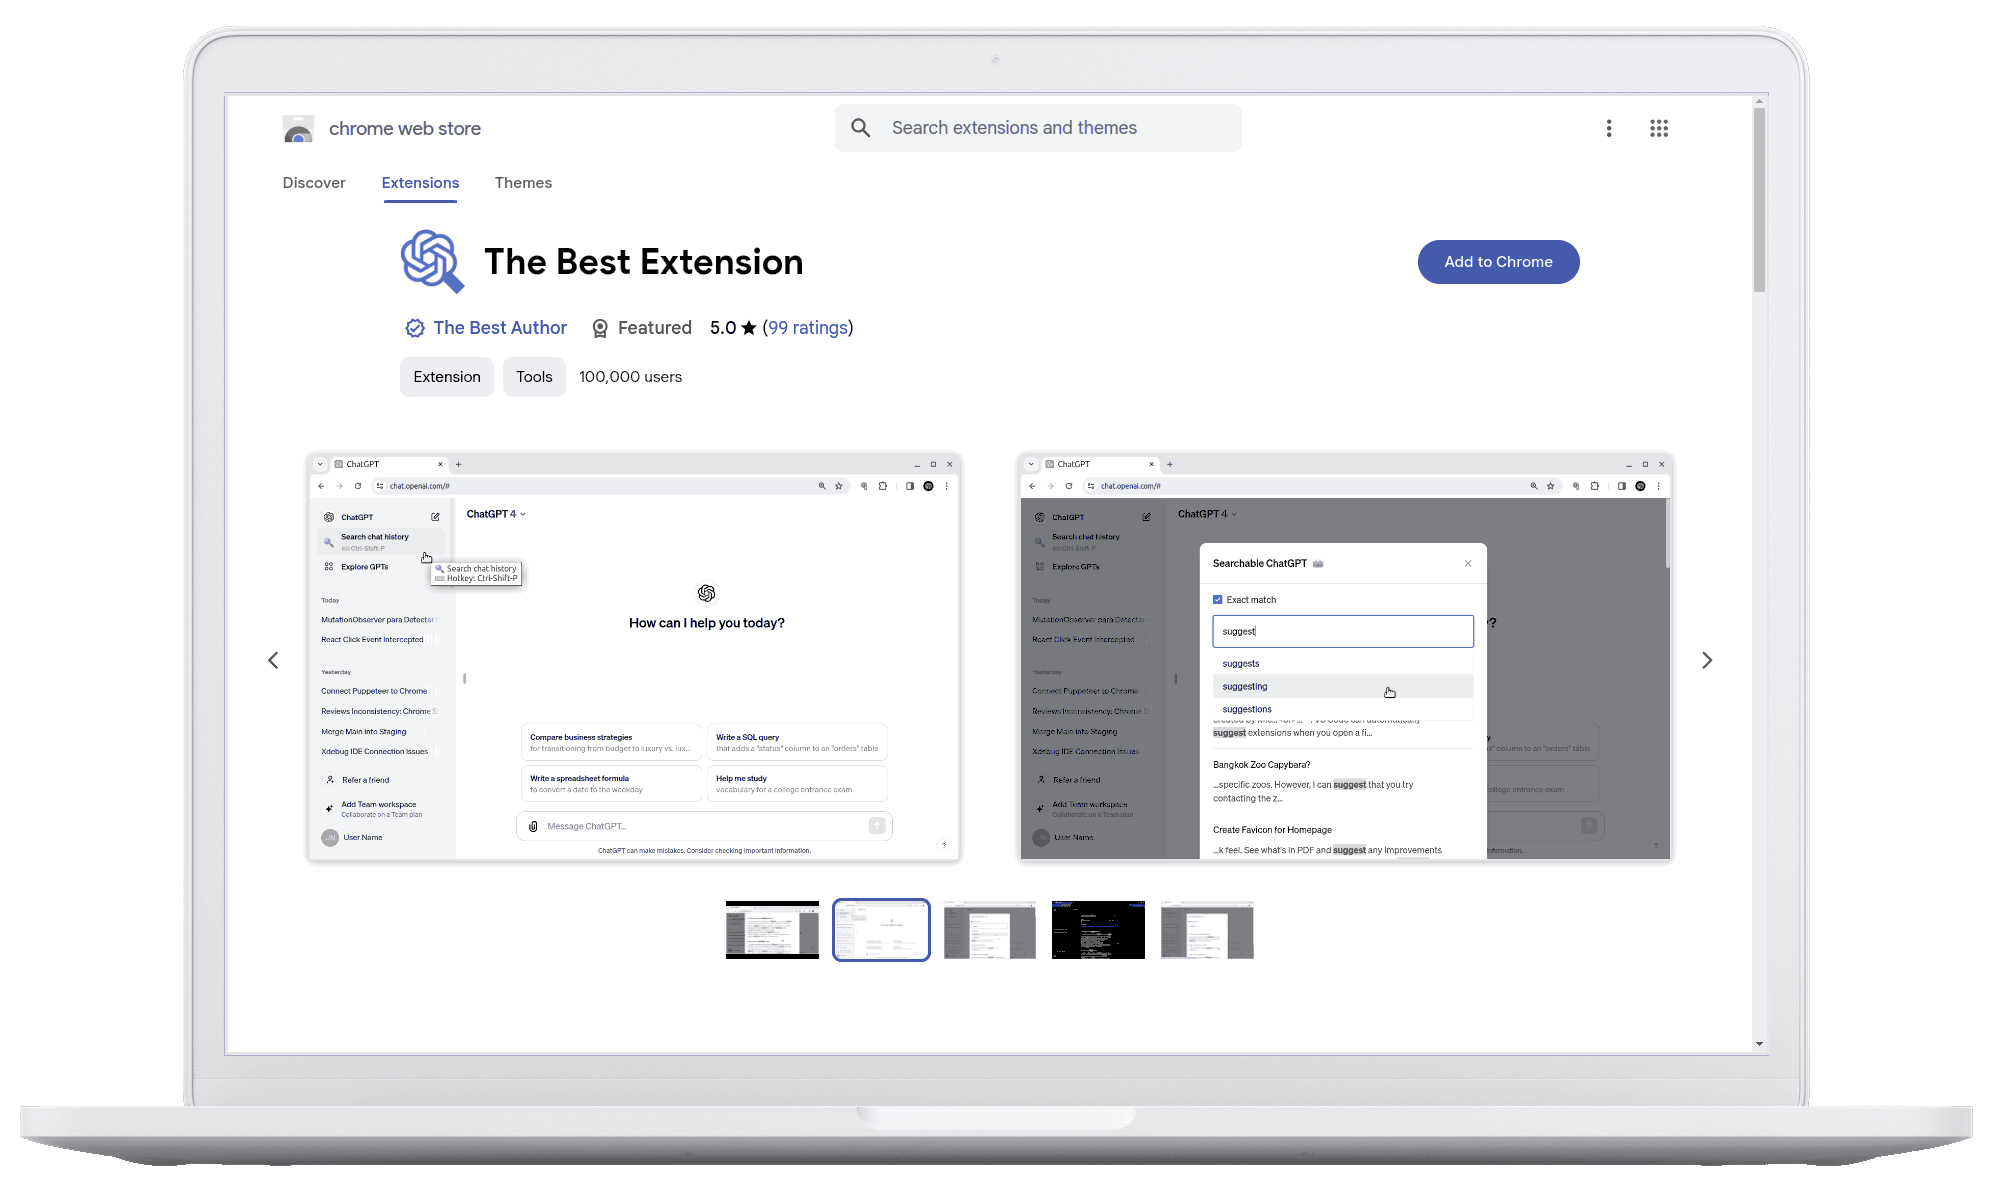The height and width of the screenshot is (1201, 2000).
Task: Open the three-dot more options menu
Action: tap(1609, 128)
